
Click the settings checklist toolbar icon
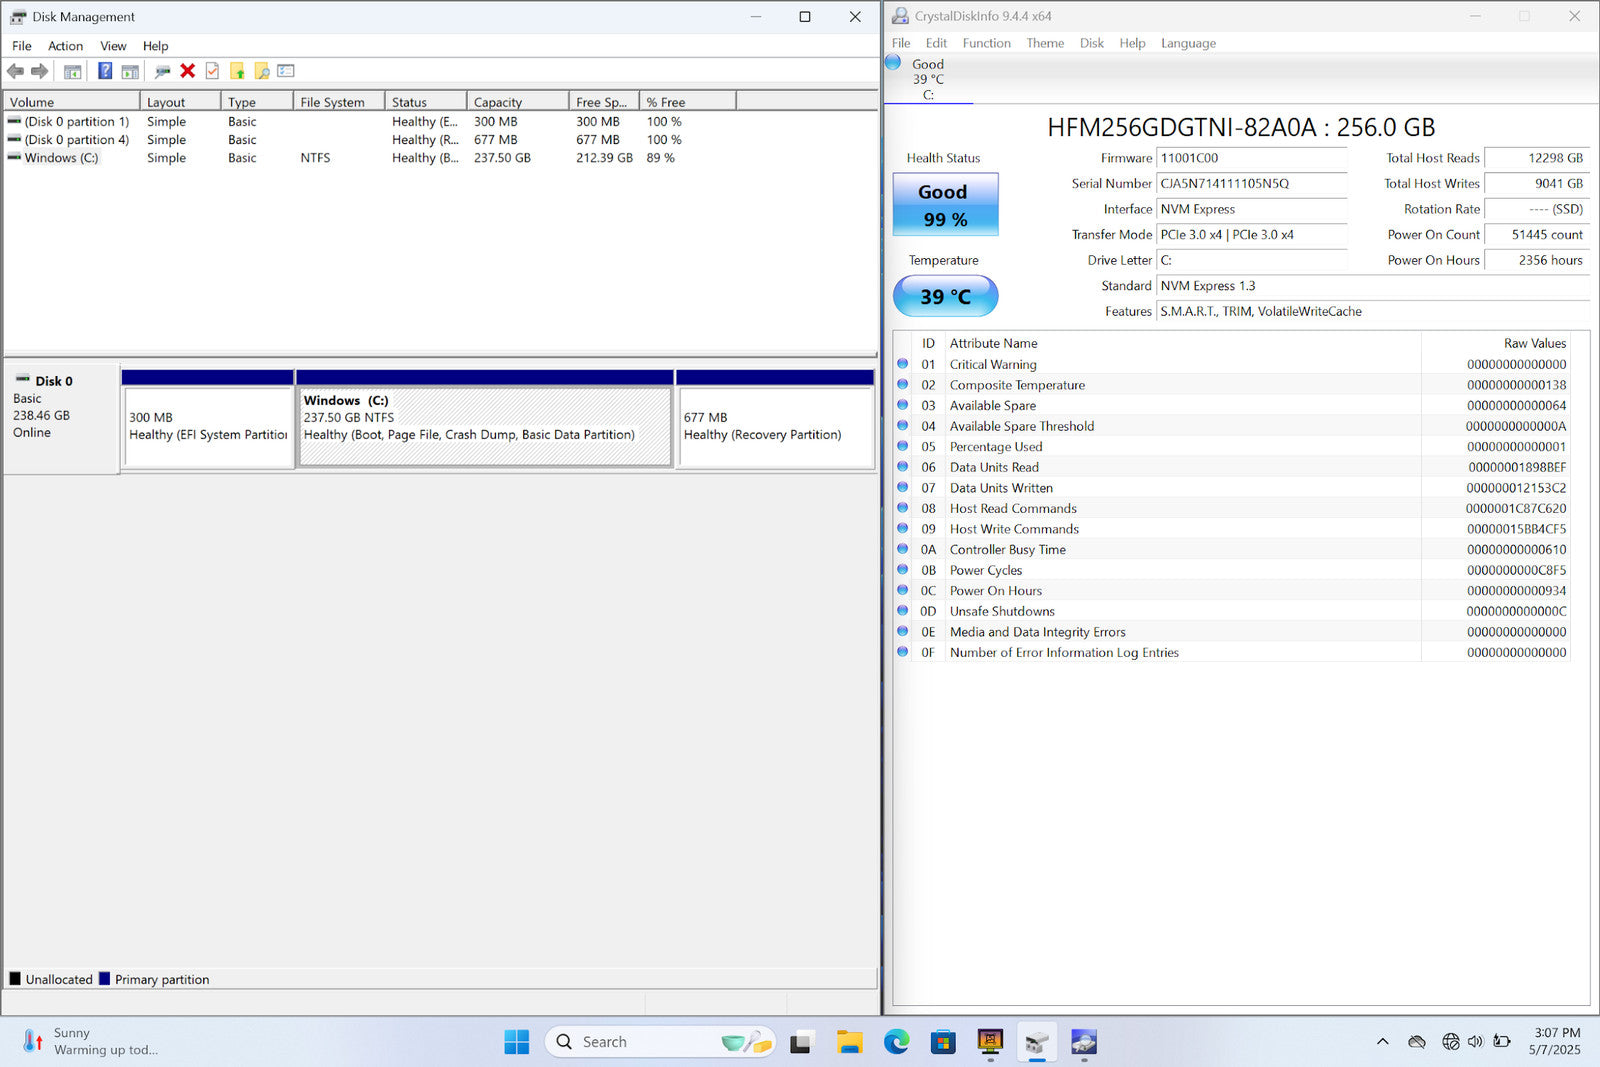click(x=286, y=71)
